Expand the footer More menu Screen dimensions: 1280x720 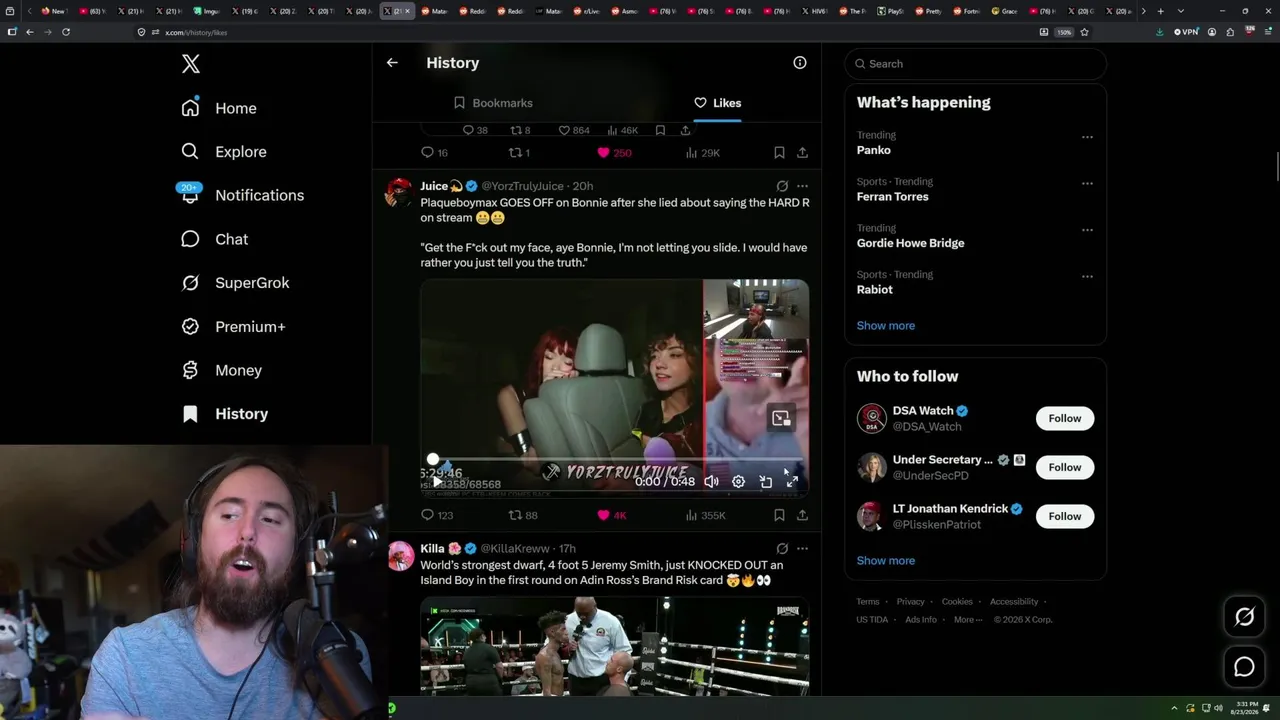point(967,620)
